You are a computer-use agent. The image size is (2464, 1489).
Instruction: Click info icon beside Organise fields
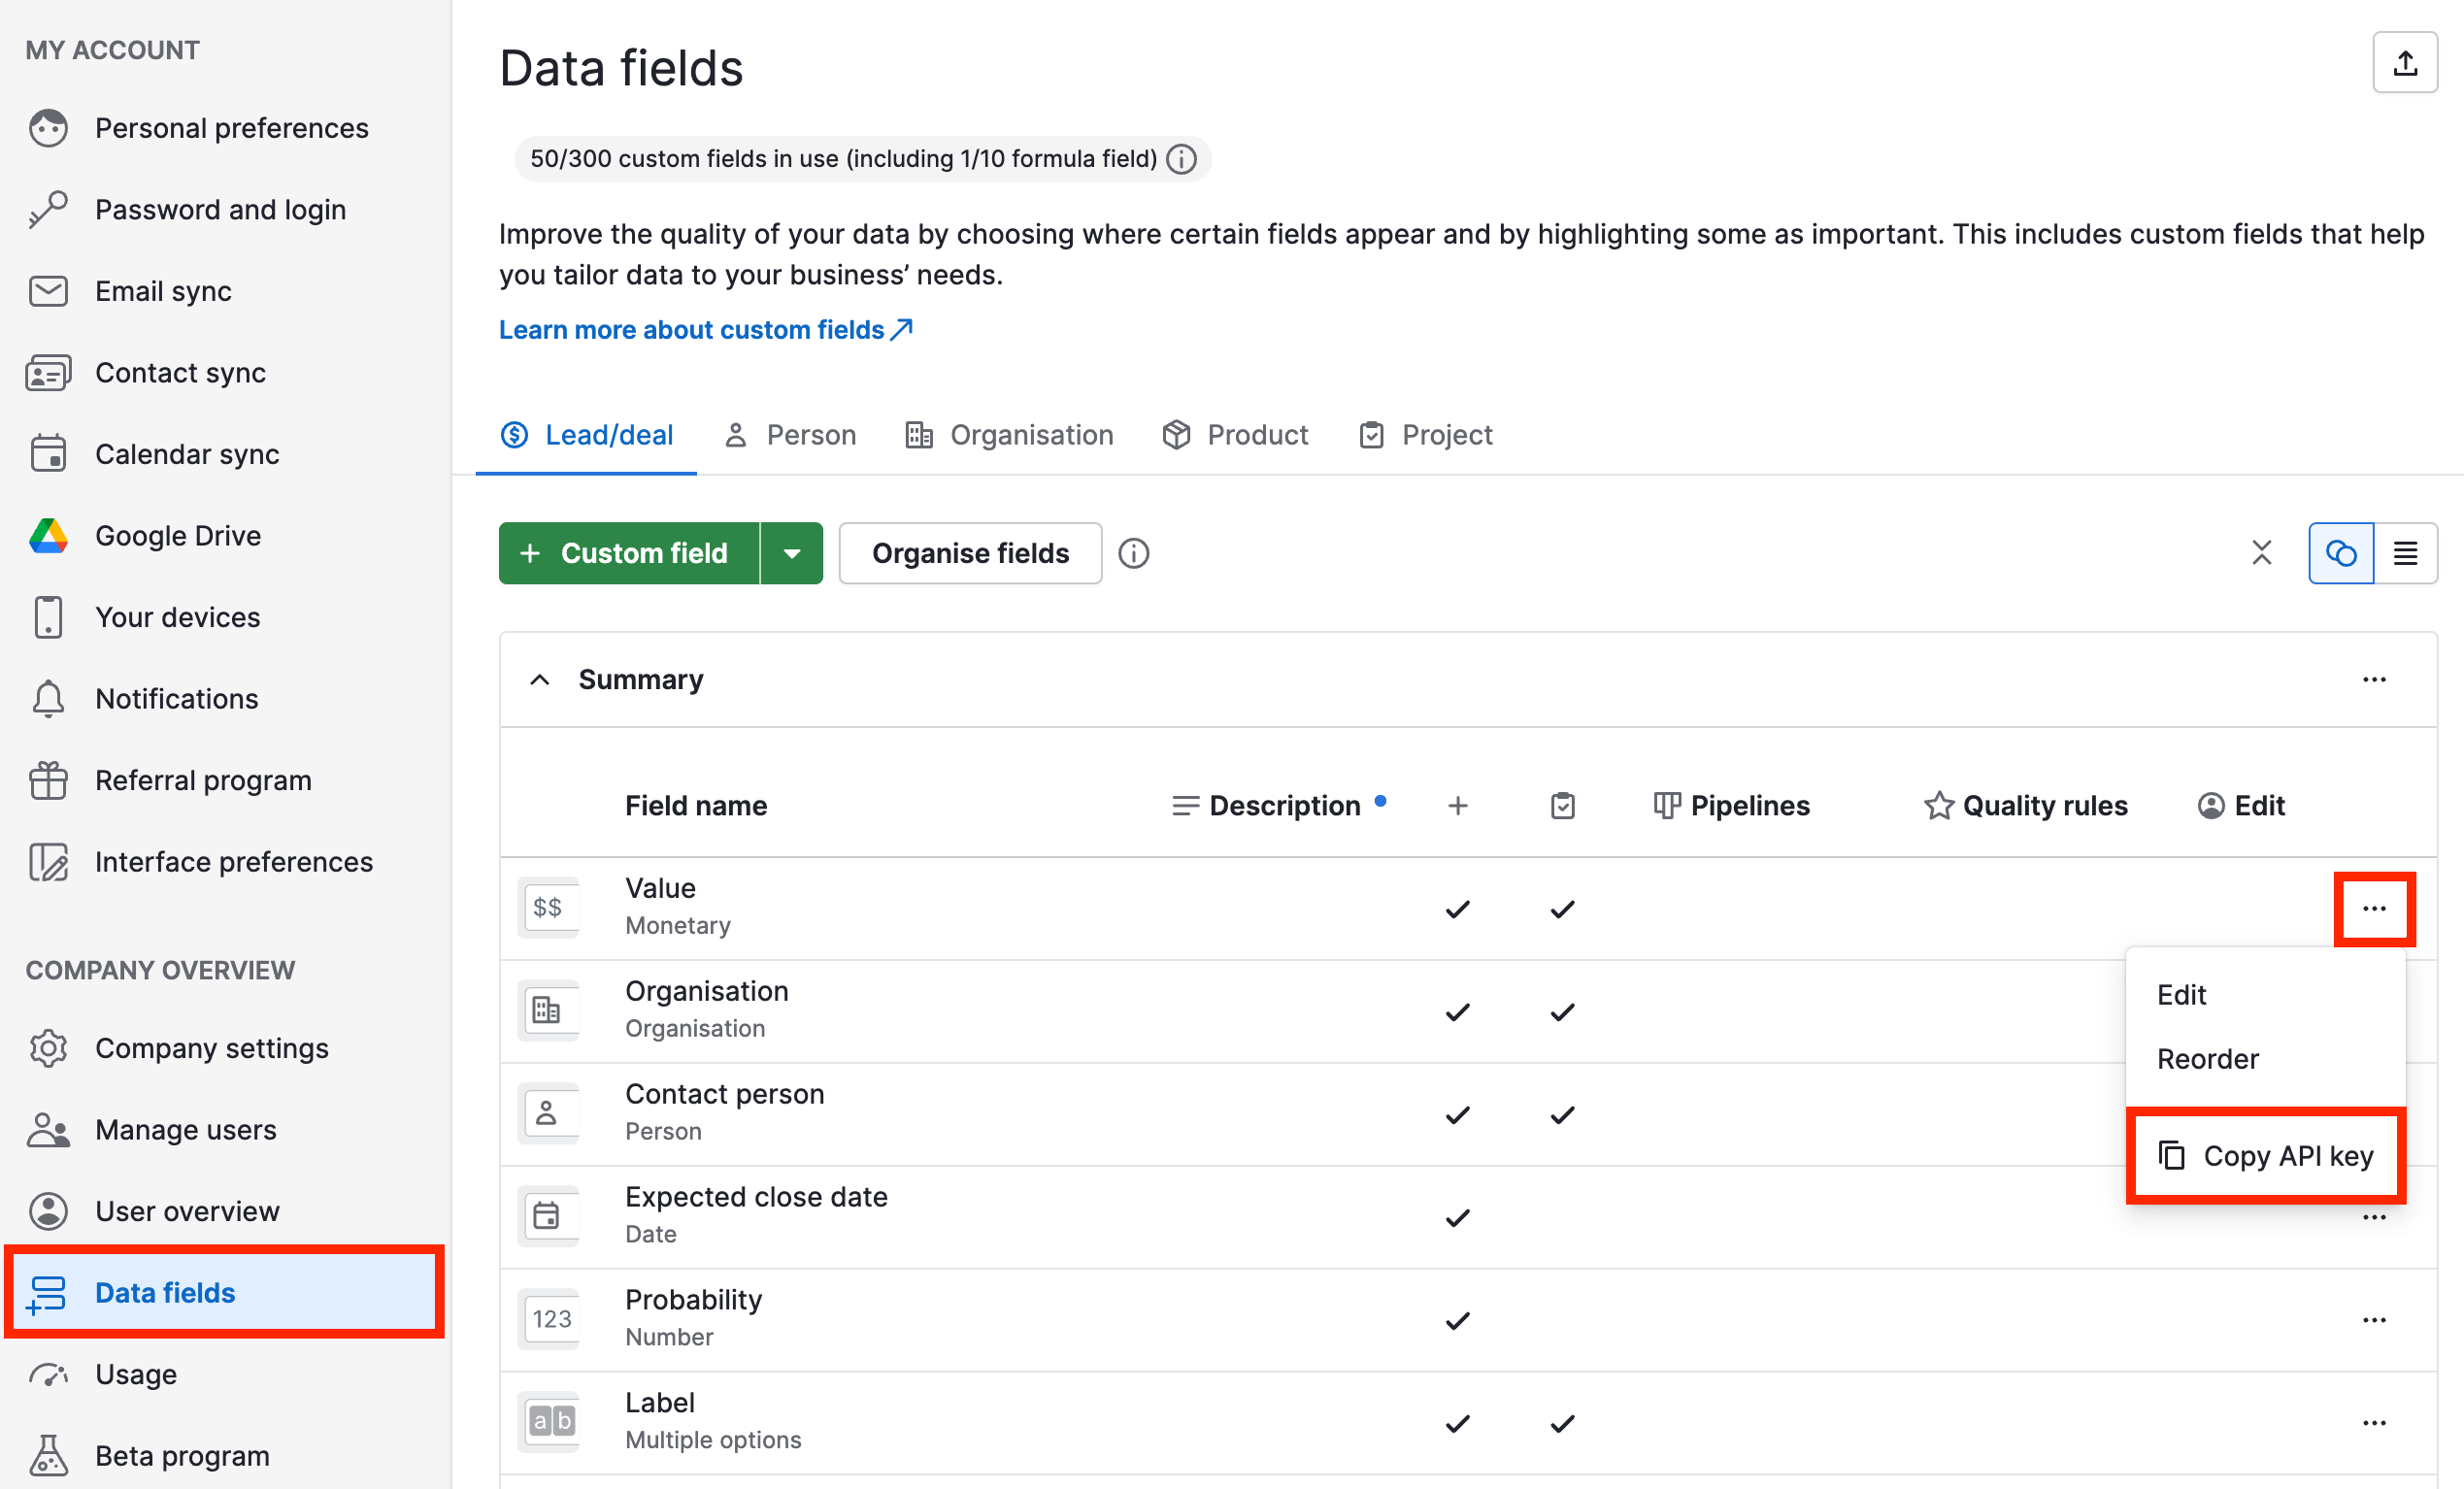[1133, 553]
